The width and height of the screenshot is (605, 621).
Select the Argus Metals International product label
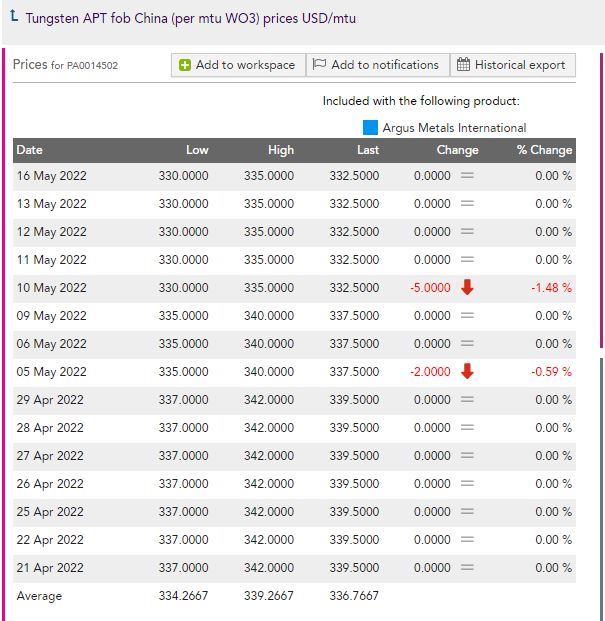[x=454, y=128]
